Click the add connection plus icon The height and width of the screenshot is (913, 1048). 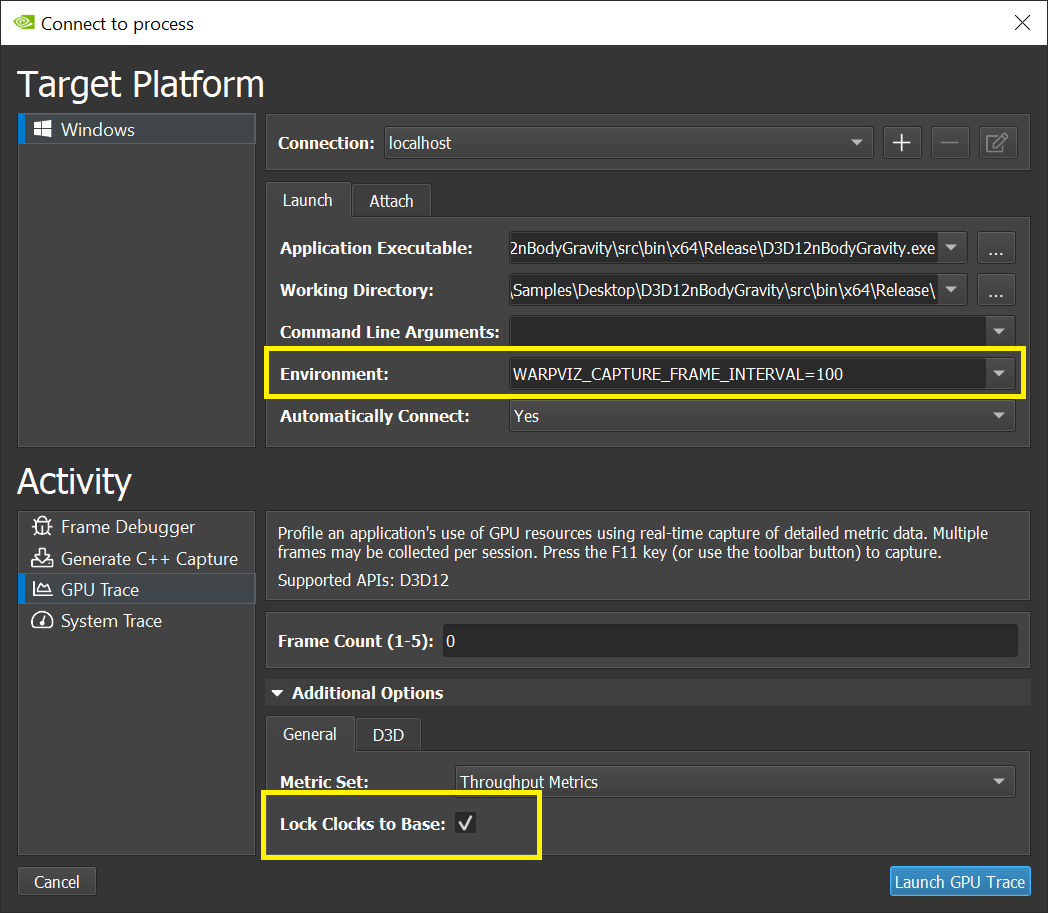point(901,143)
